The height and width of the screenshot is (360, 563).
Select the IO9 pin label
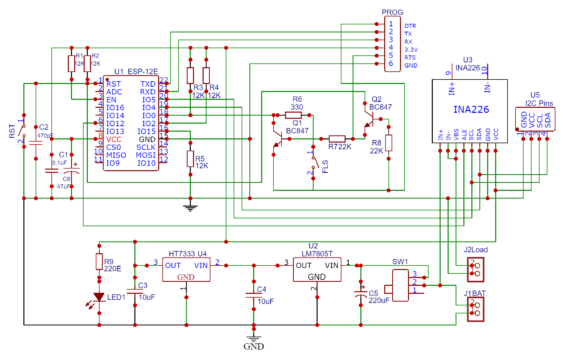click(113, 163)
